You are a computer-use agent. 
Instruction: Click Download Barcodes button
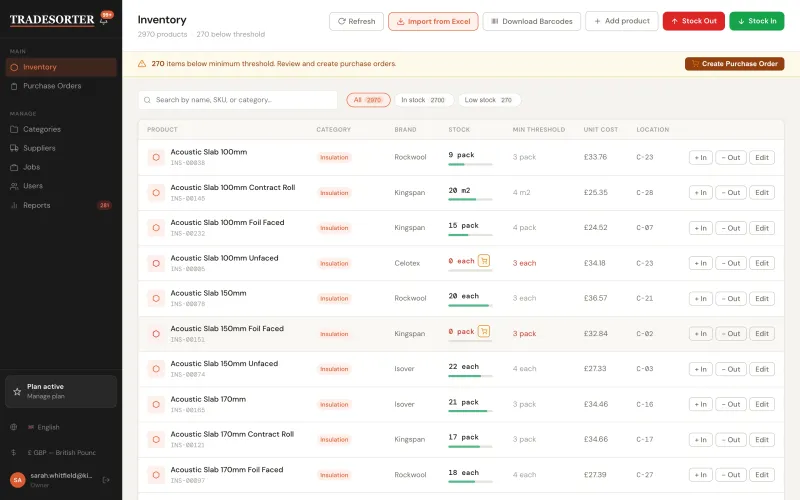point(532,21)
